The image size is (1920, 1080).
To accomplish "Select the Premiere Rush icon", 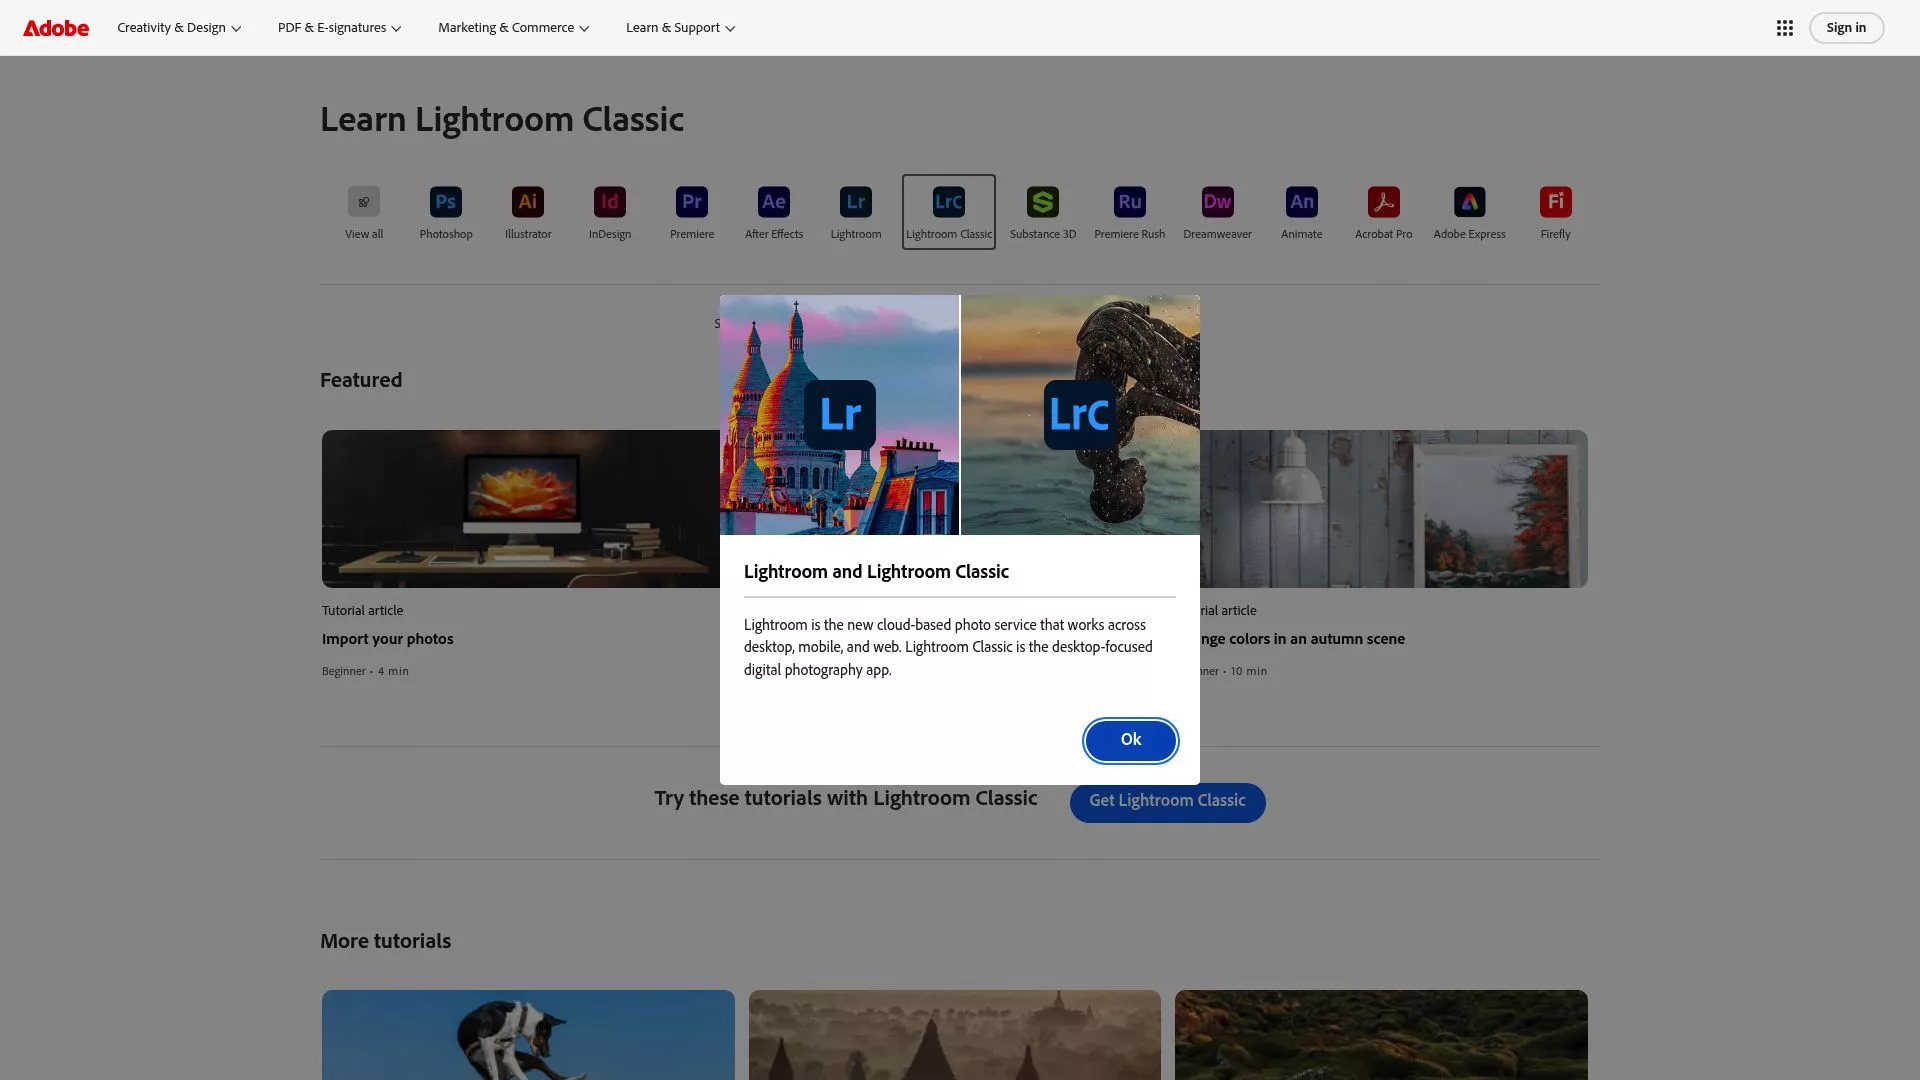I will pos(1129,201).
